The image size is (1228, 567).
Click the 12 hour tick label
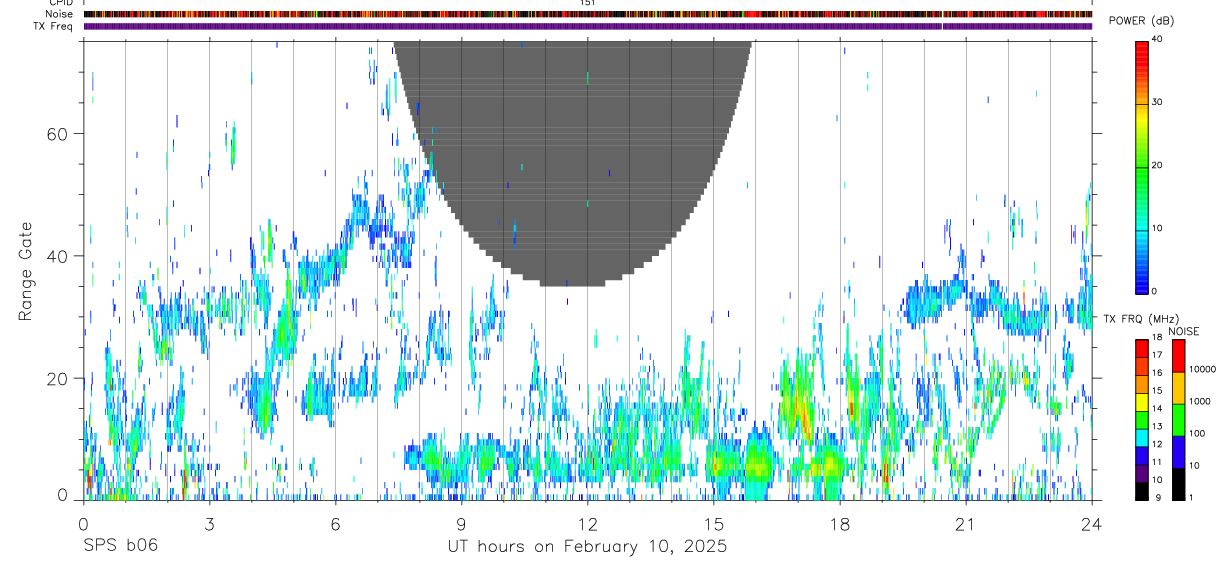pyautogui.click(x=587, y=523)
